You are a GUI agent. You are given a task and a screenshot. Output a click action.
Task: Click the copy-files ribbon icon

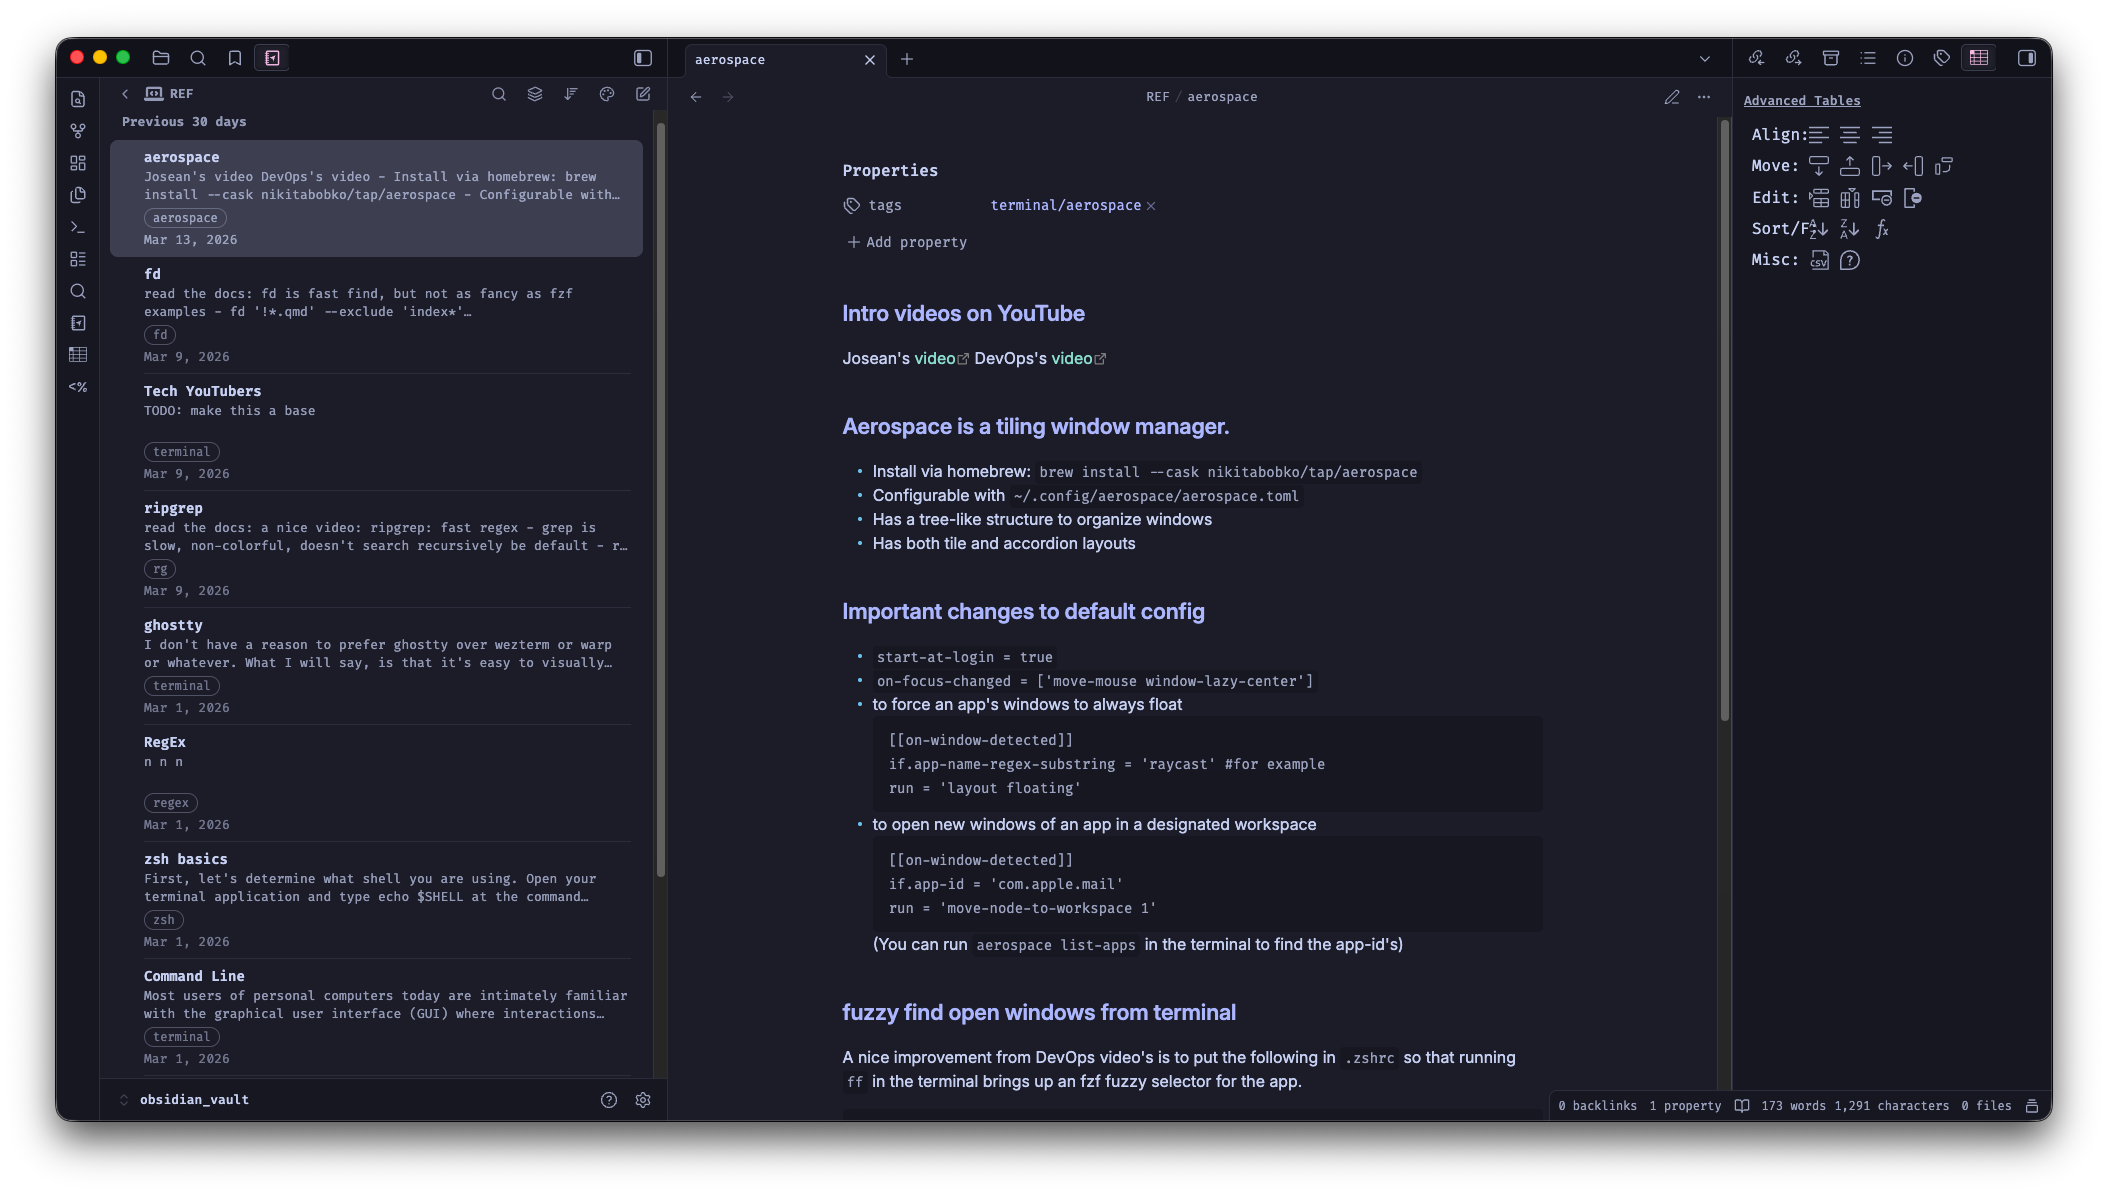point(78,195)
